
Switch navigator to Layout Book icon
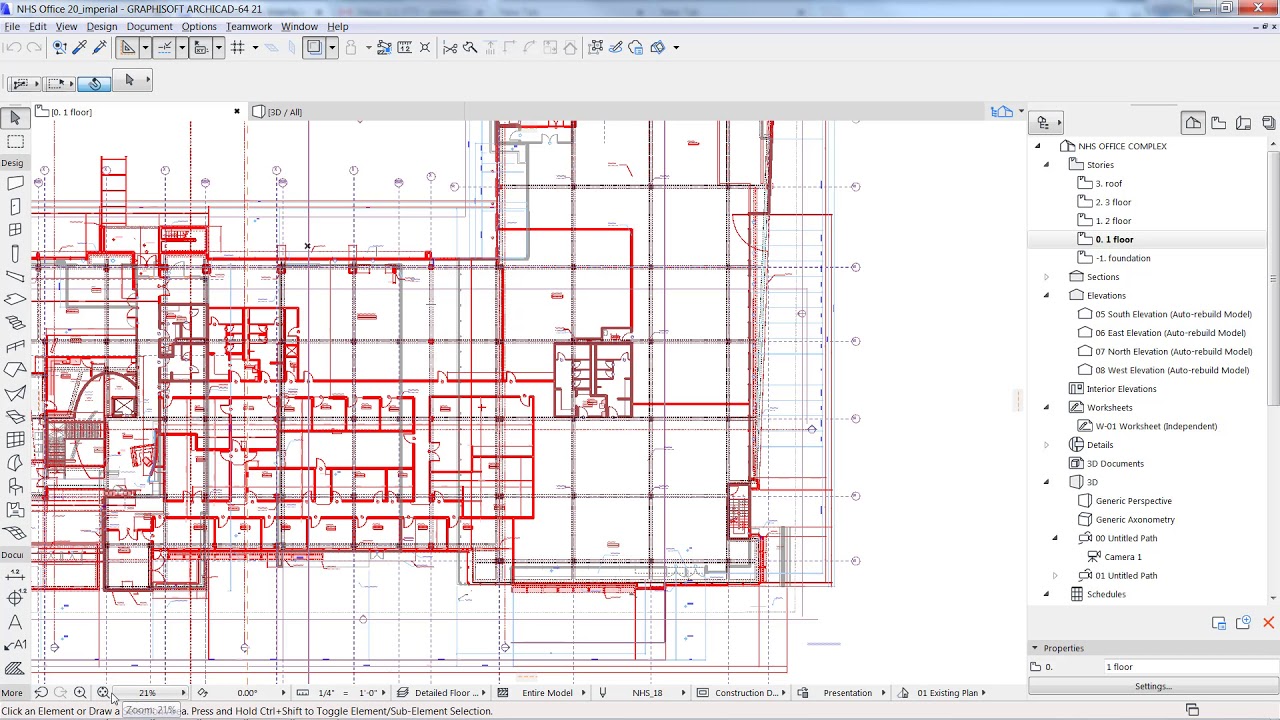tap(1243, 123)
